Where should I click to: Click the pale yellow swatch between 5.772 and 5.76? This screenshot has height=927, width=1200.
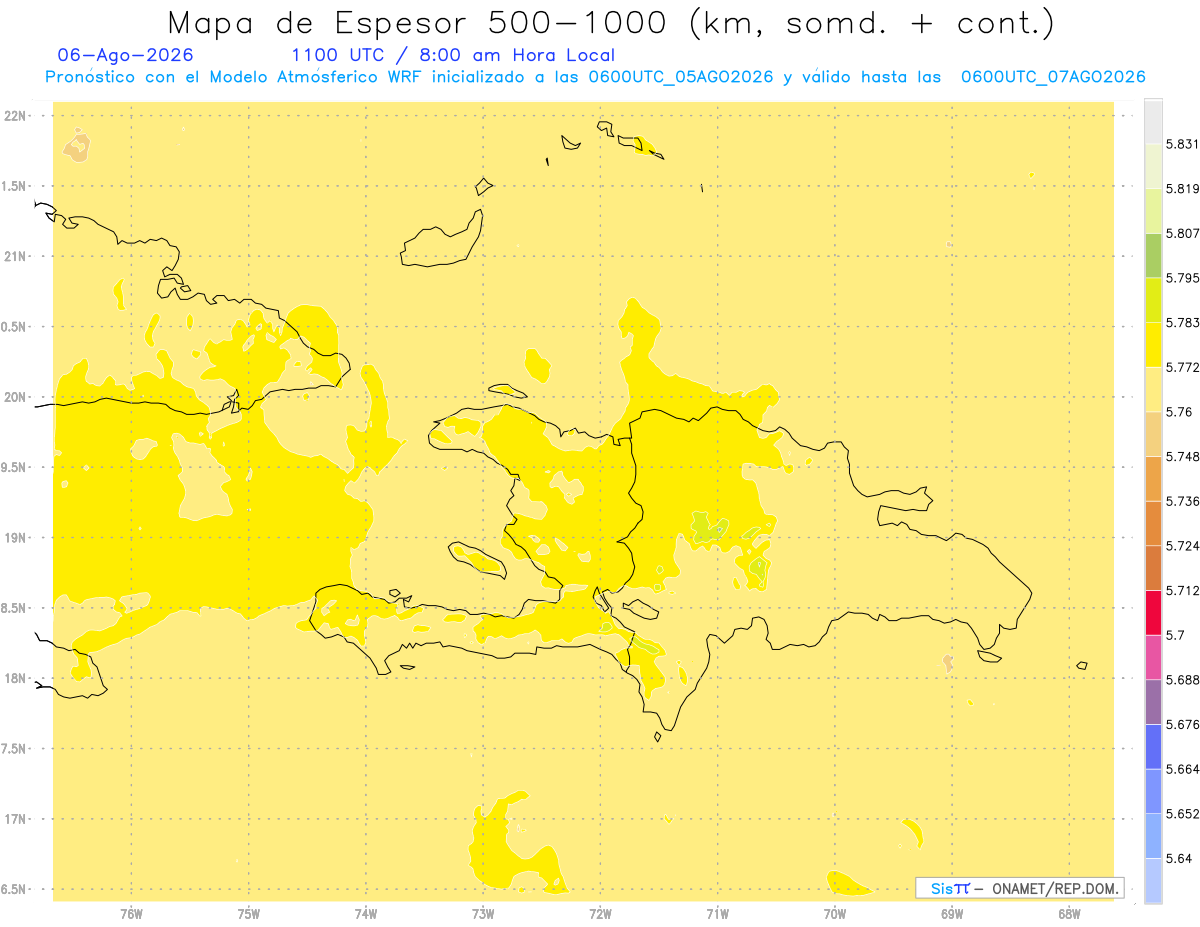coord(1153,389)
